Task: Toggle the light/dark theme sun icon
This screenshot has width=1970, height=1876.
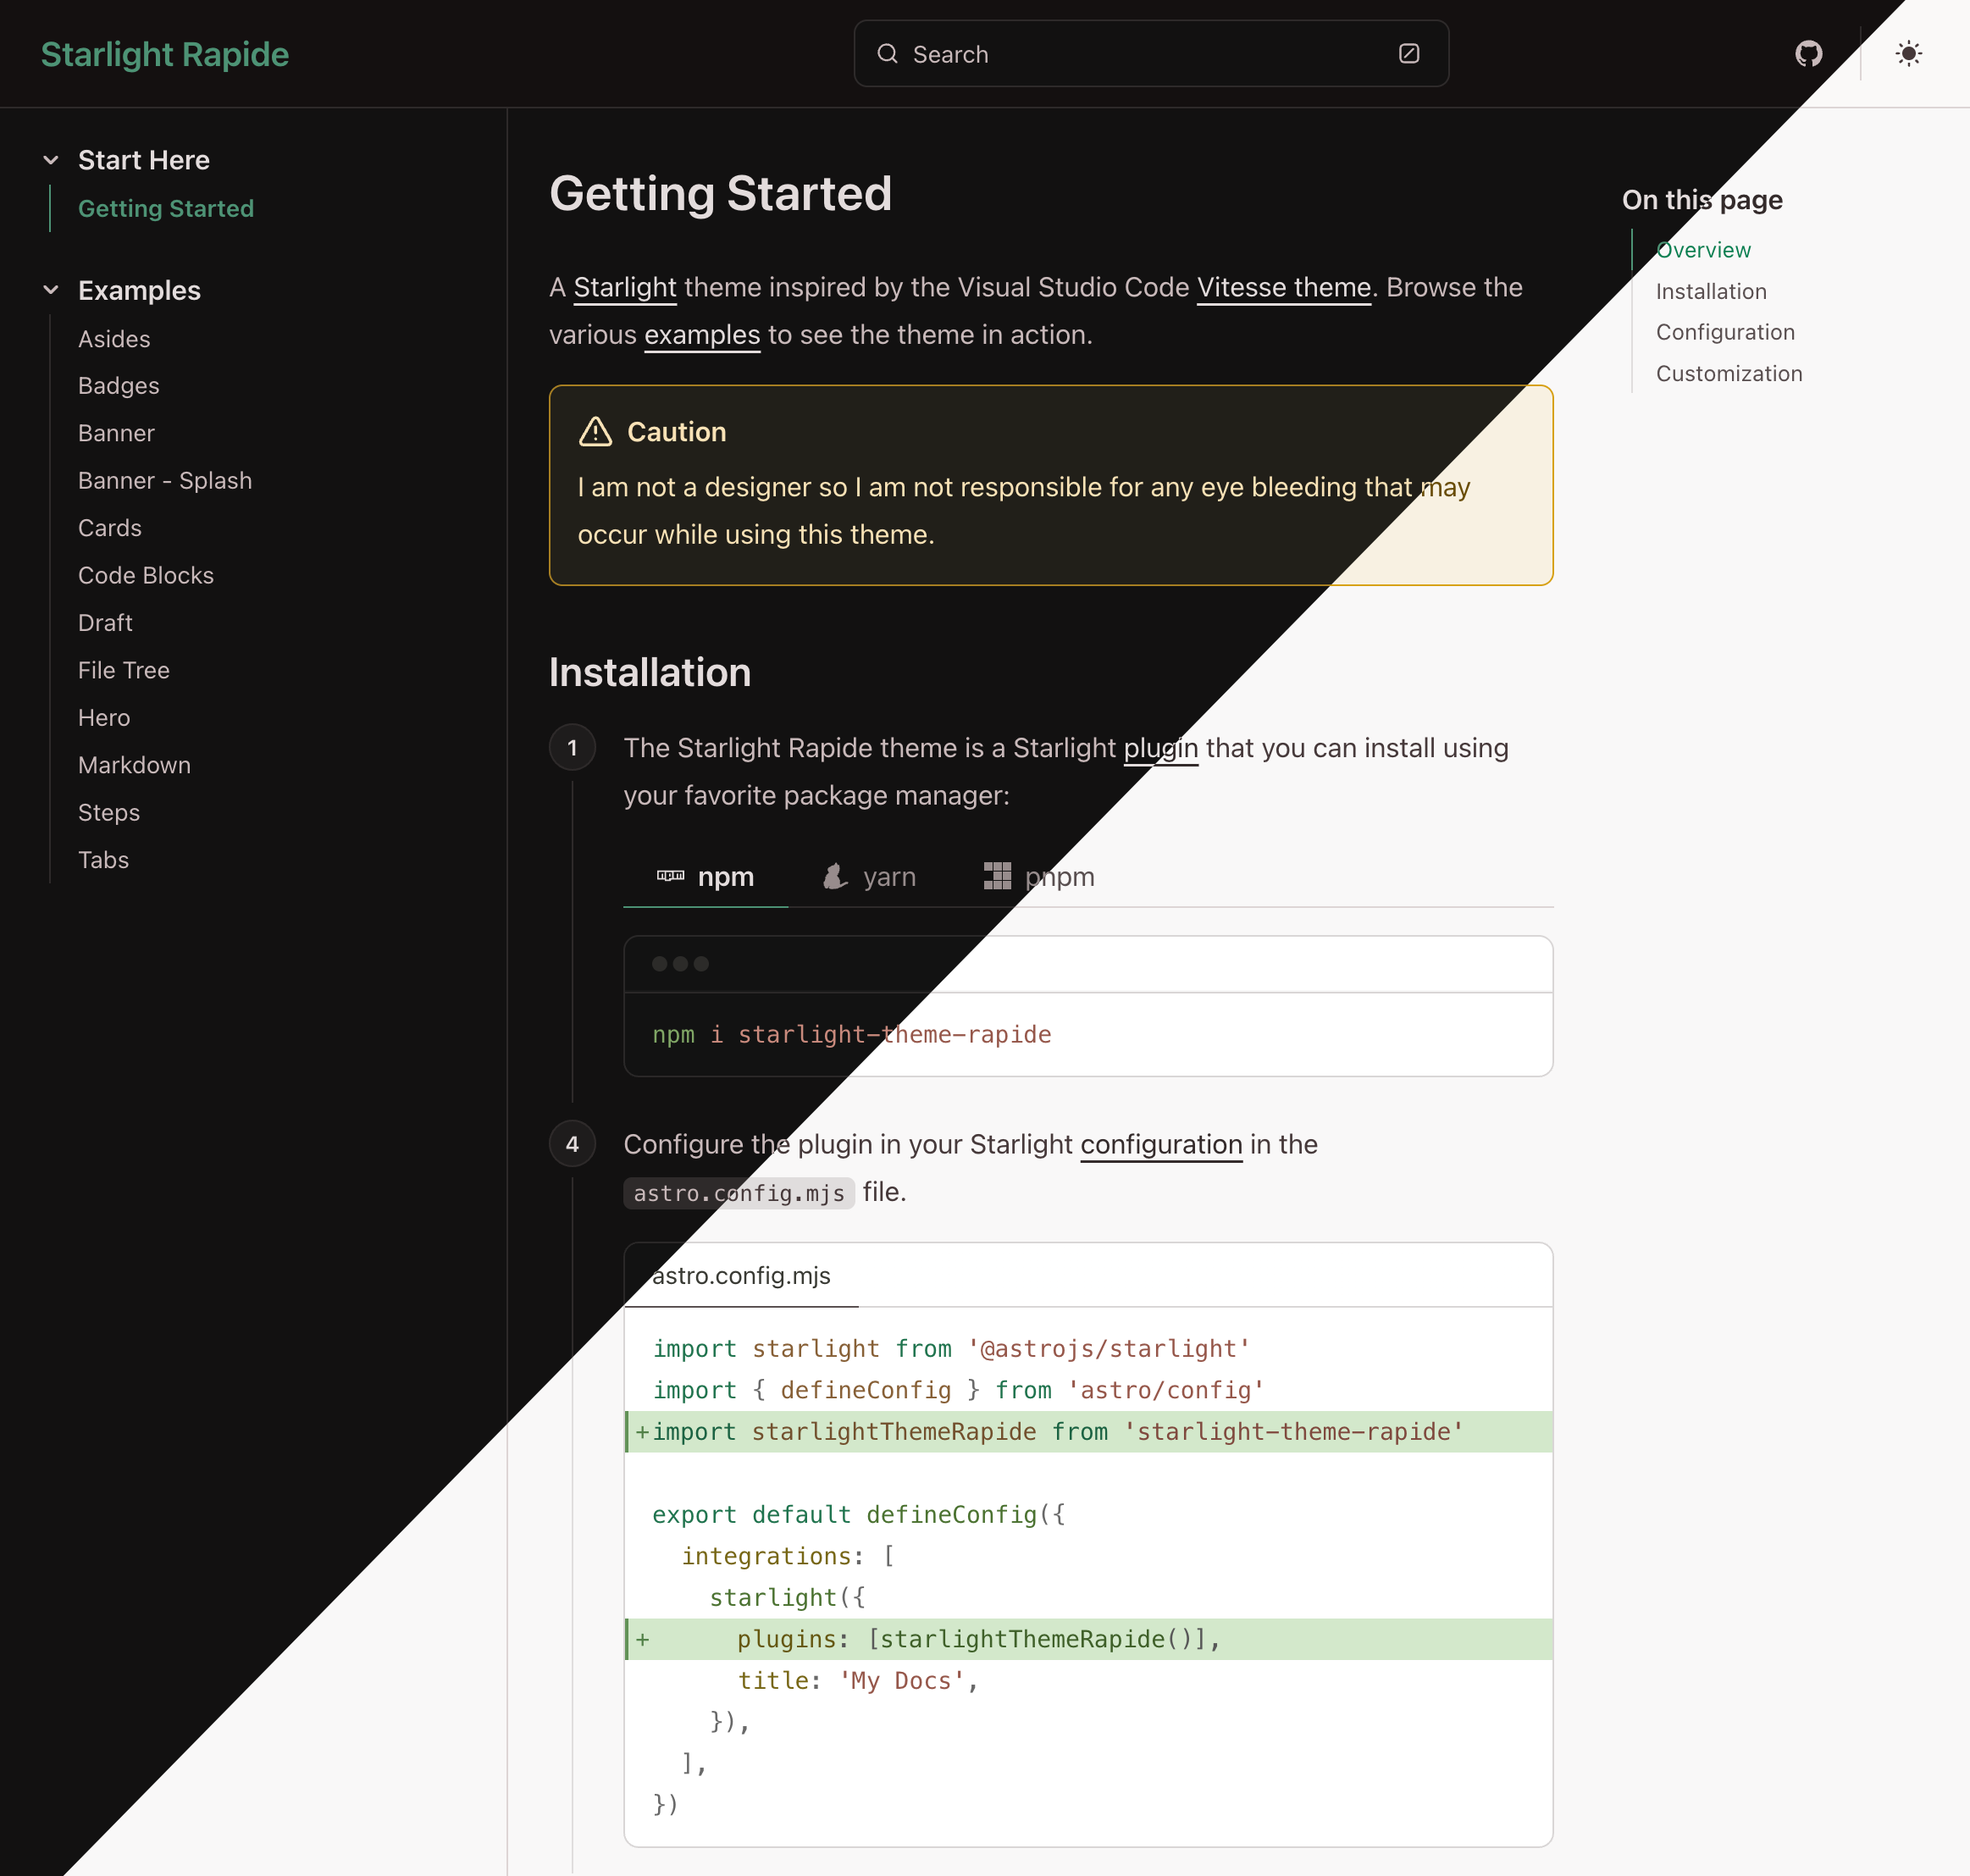Action: click(1908, 54)
